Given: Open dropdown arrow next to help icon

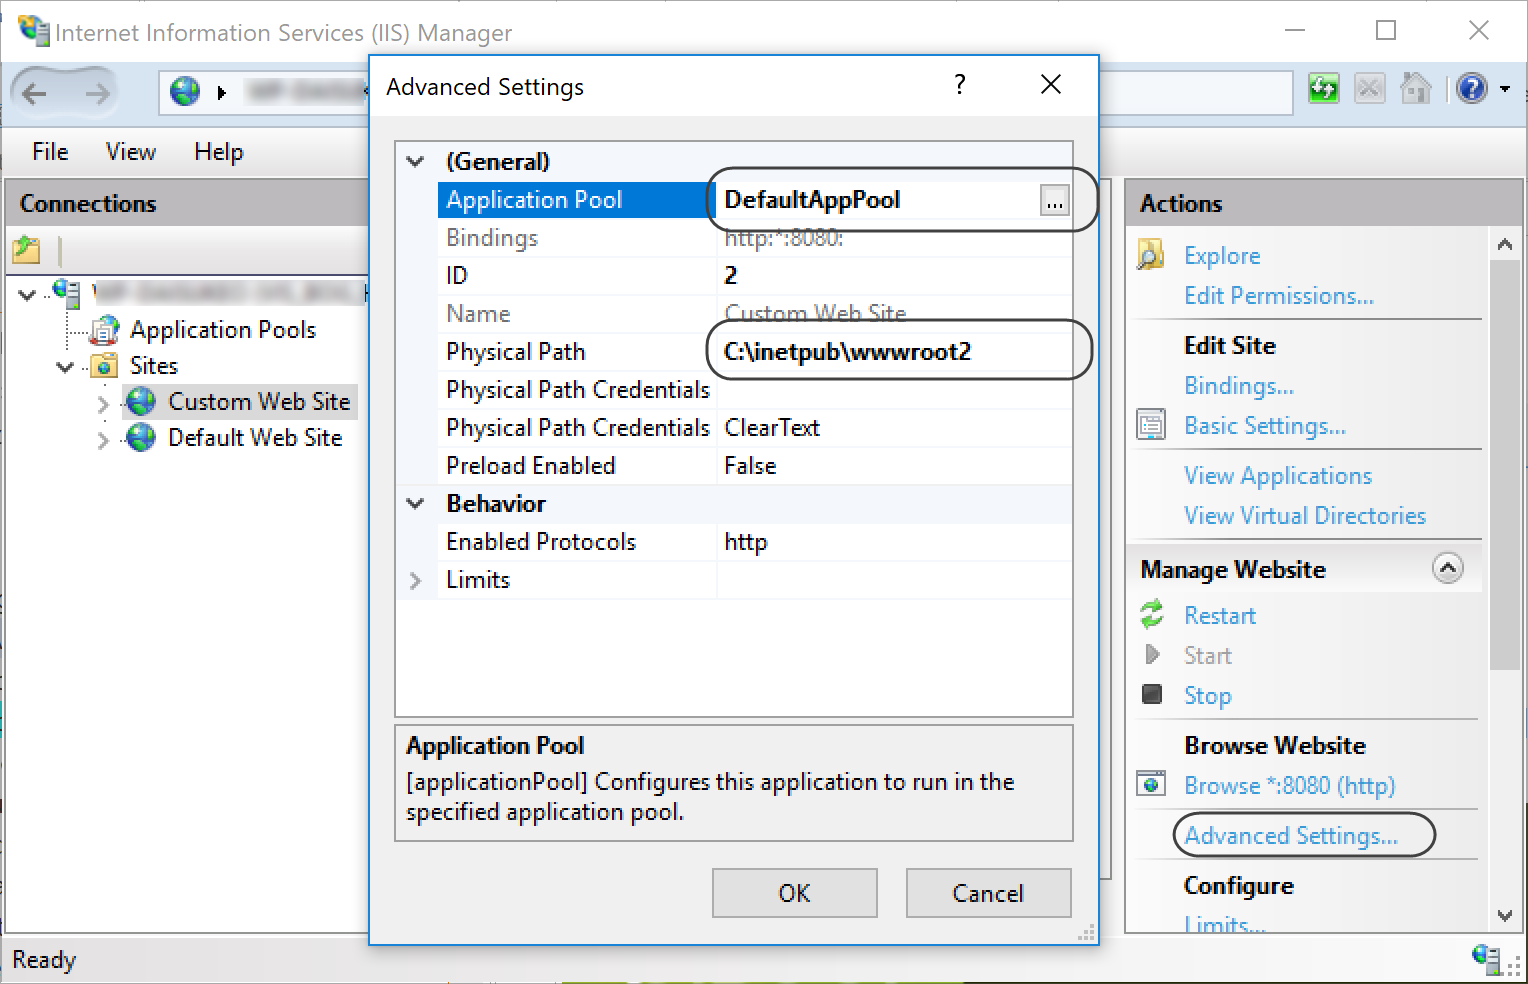Looking at the screenshot, I should (1505, 90).
